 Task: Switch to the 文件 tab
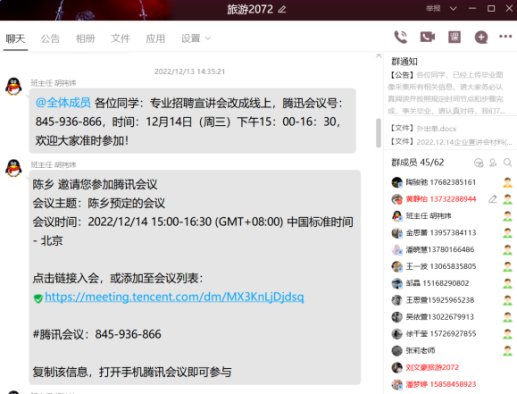(x=120, y=39)
